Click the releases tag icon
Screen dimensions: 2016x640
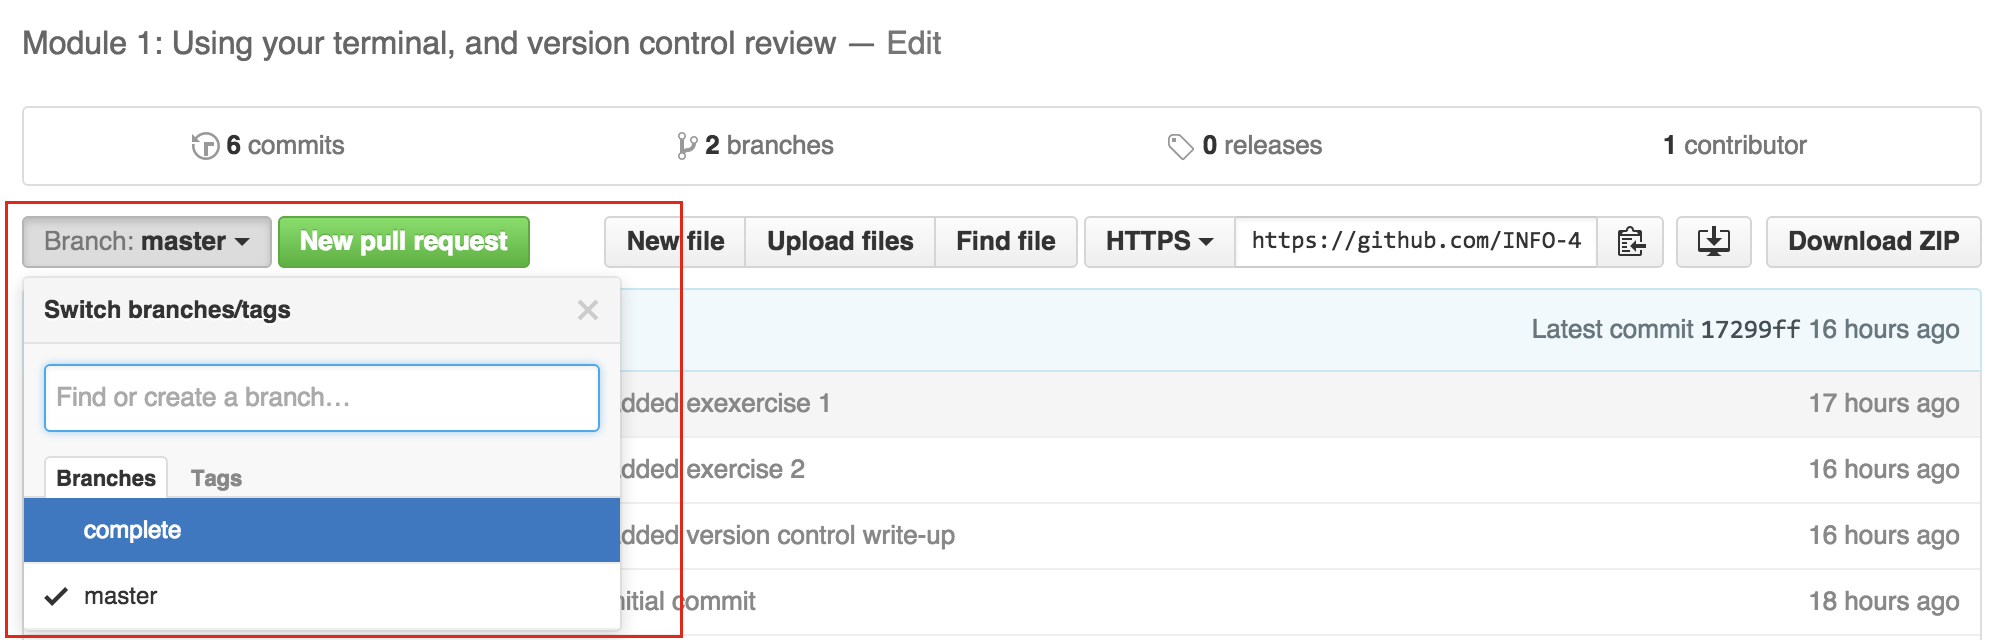(x=1180, y=146)
